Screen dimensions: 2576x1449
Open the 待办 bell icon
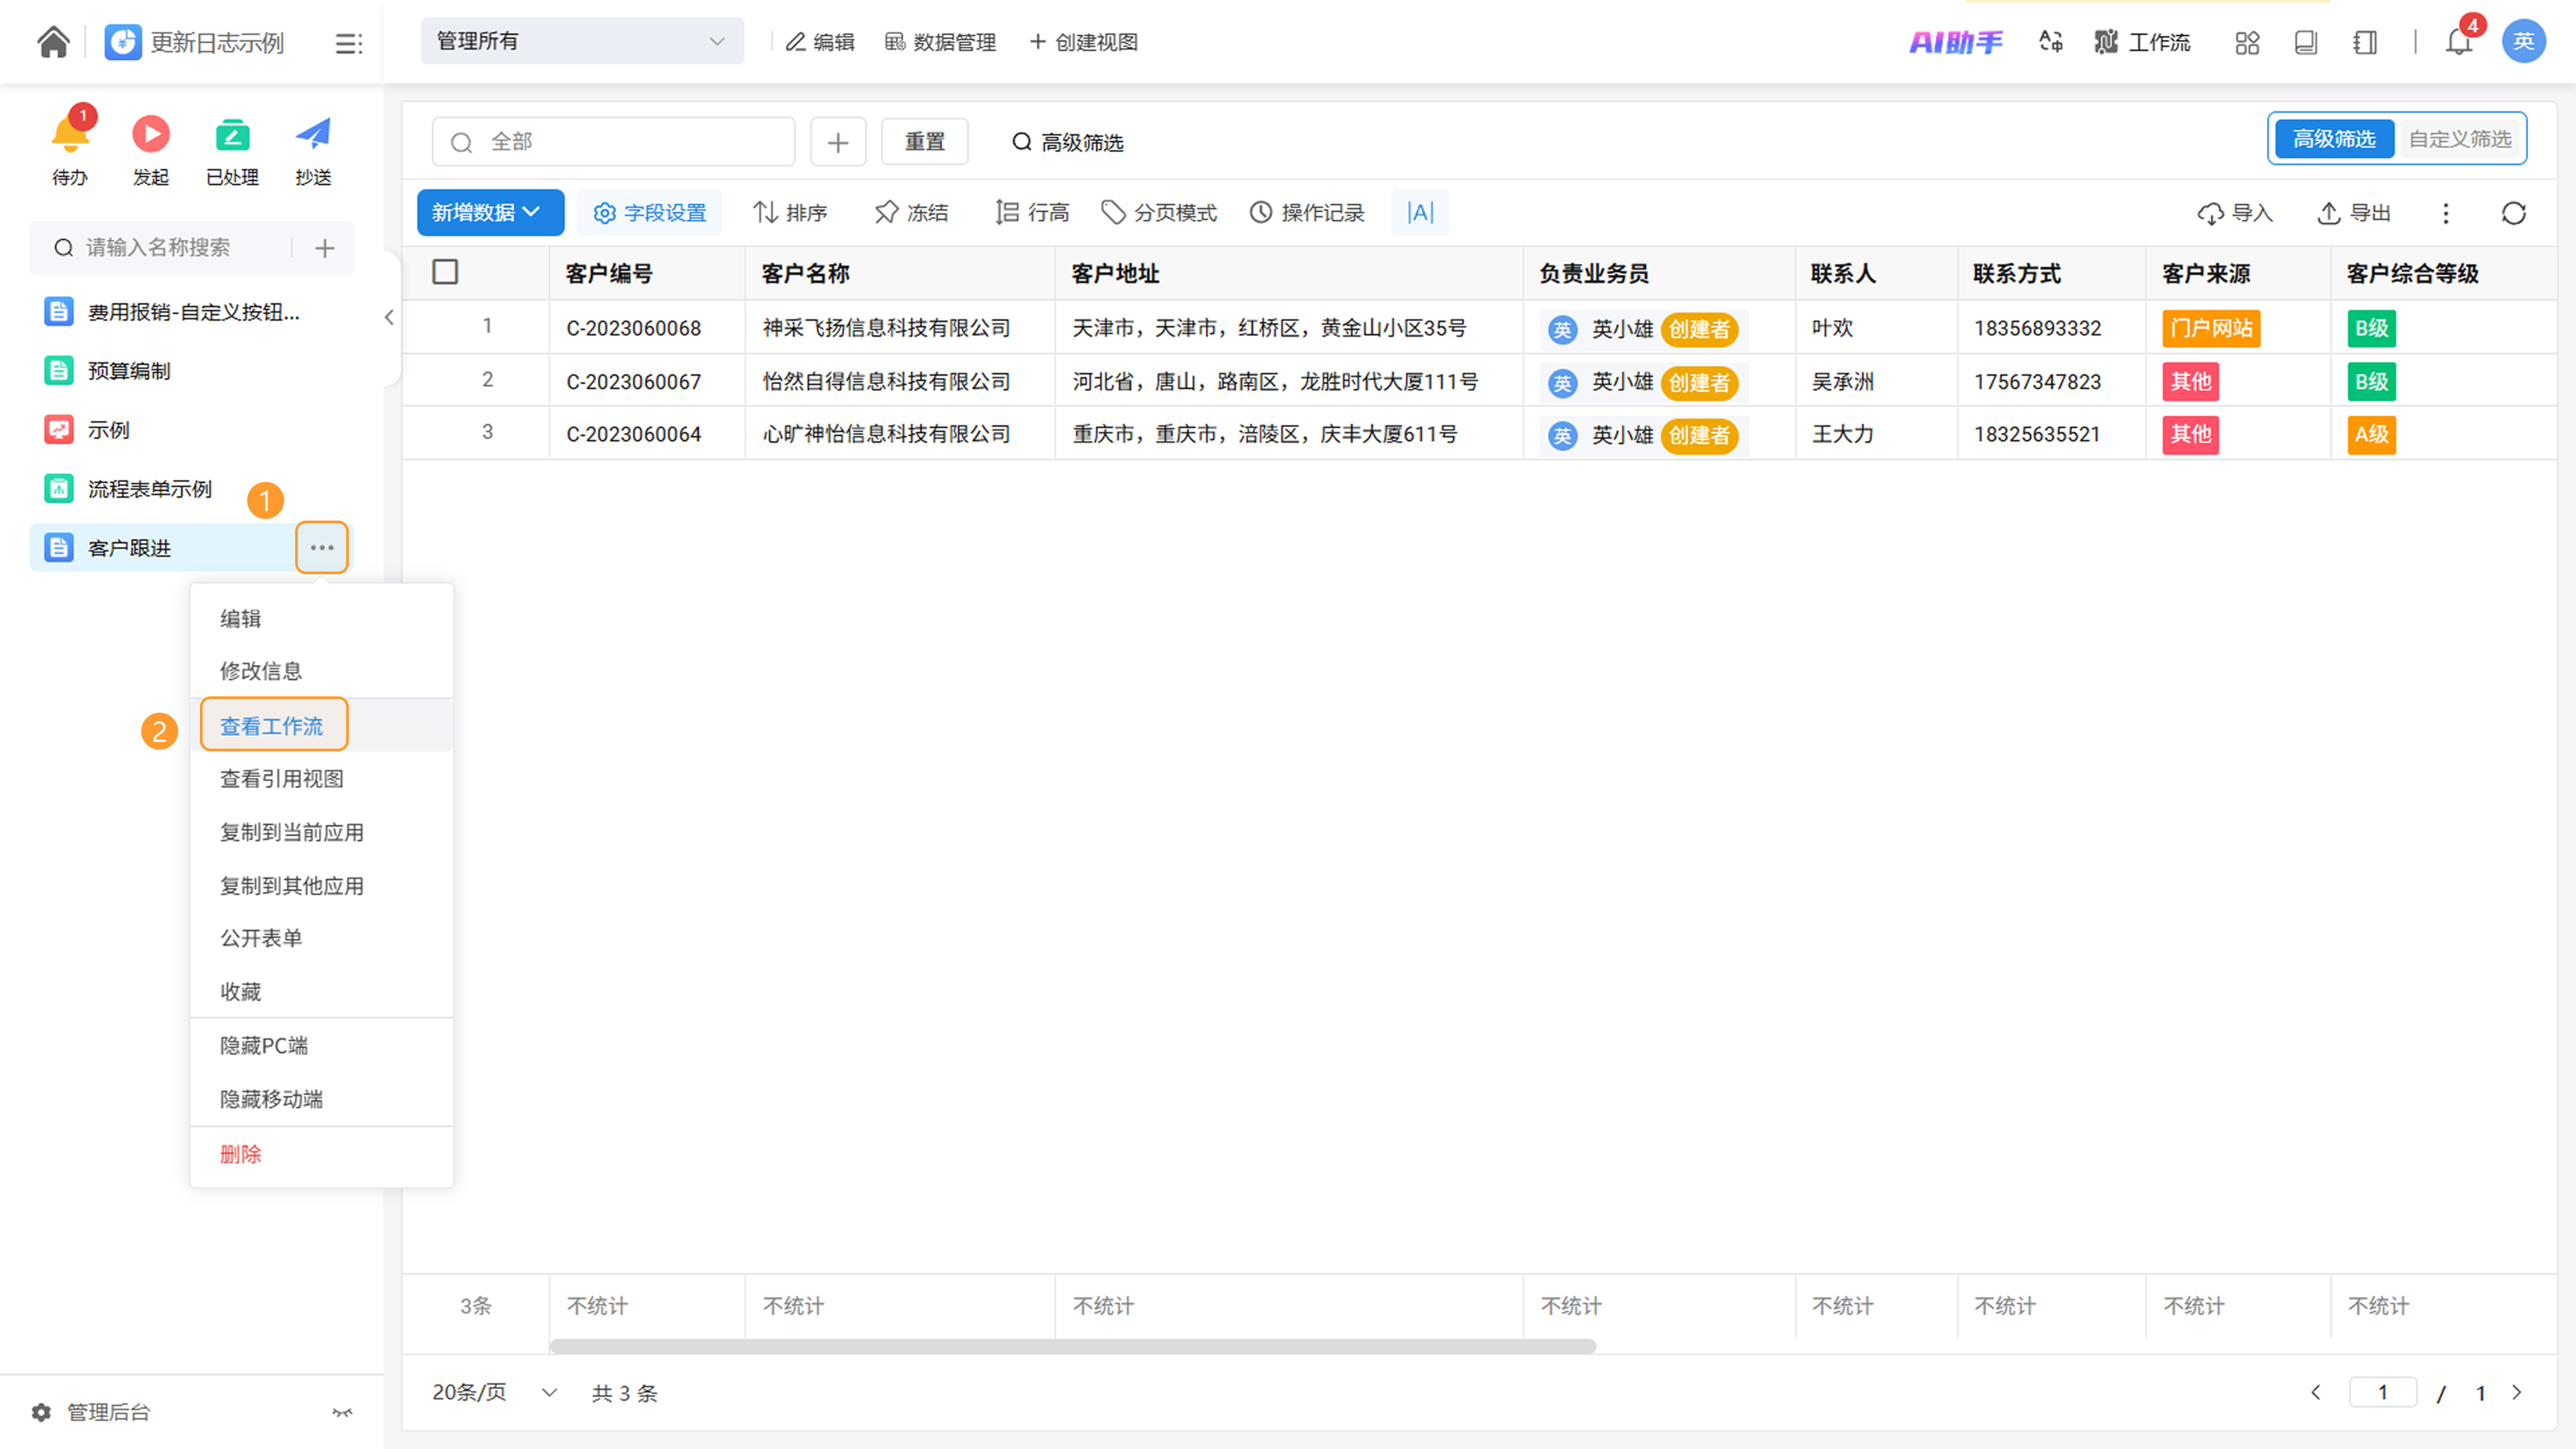coord(71,133)
